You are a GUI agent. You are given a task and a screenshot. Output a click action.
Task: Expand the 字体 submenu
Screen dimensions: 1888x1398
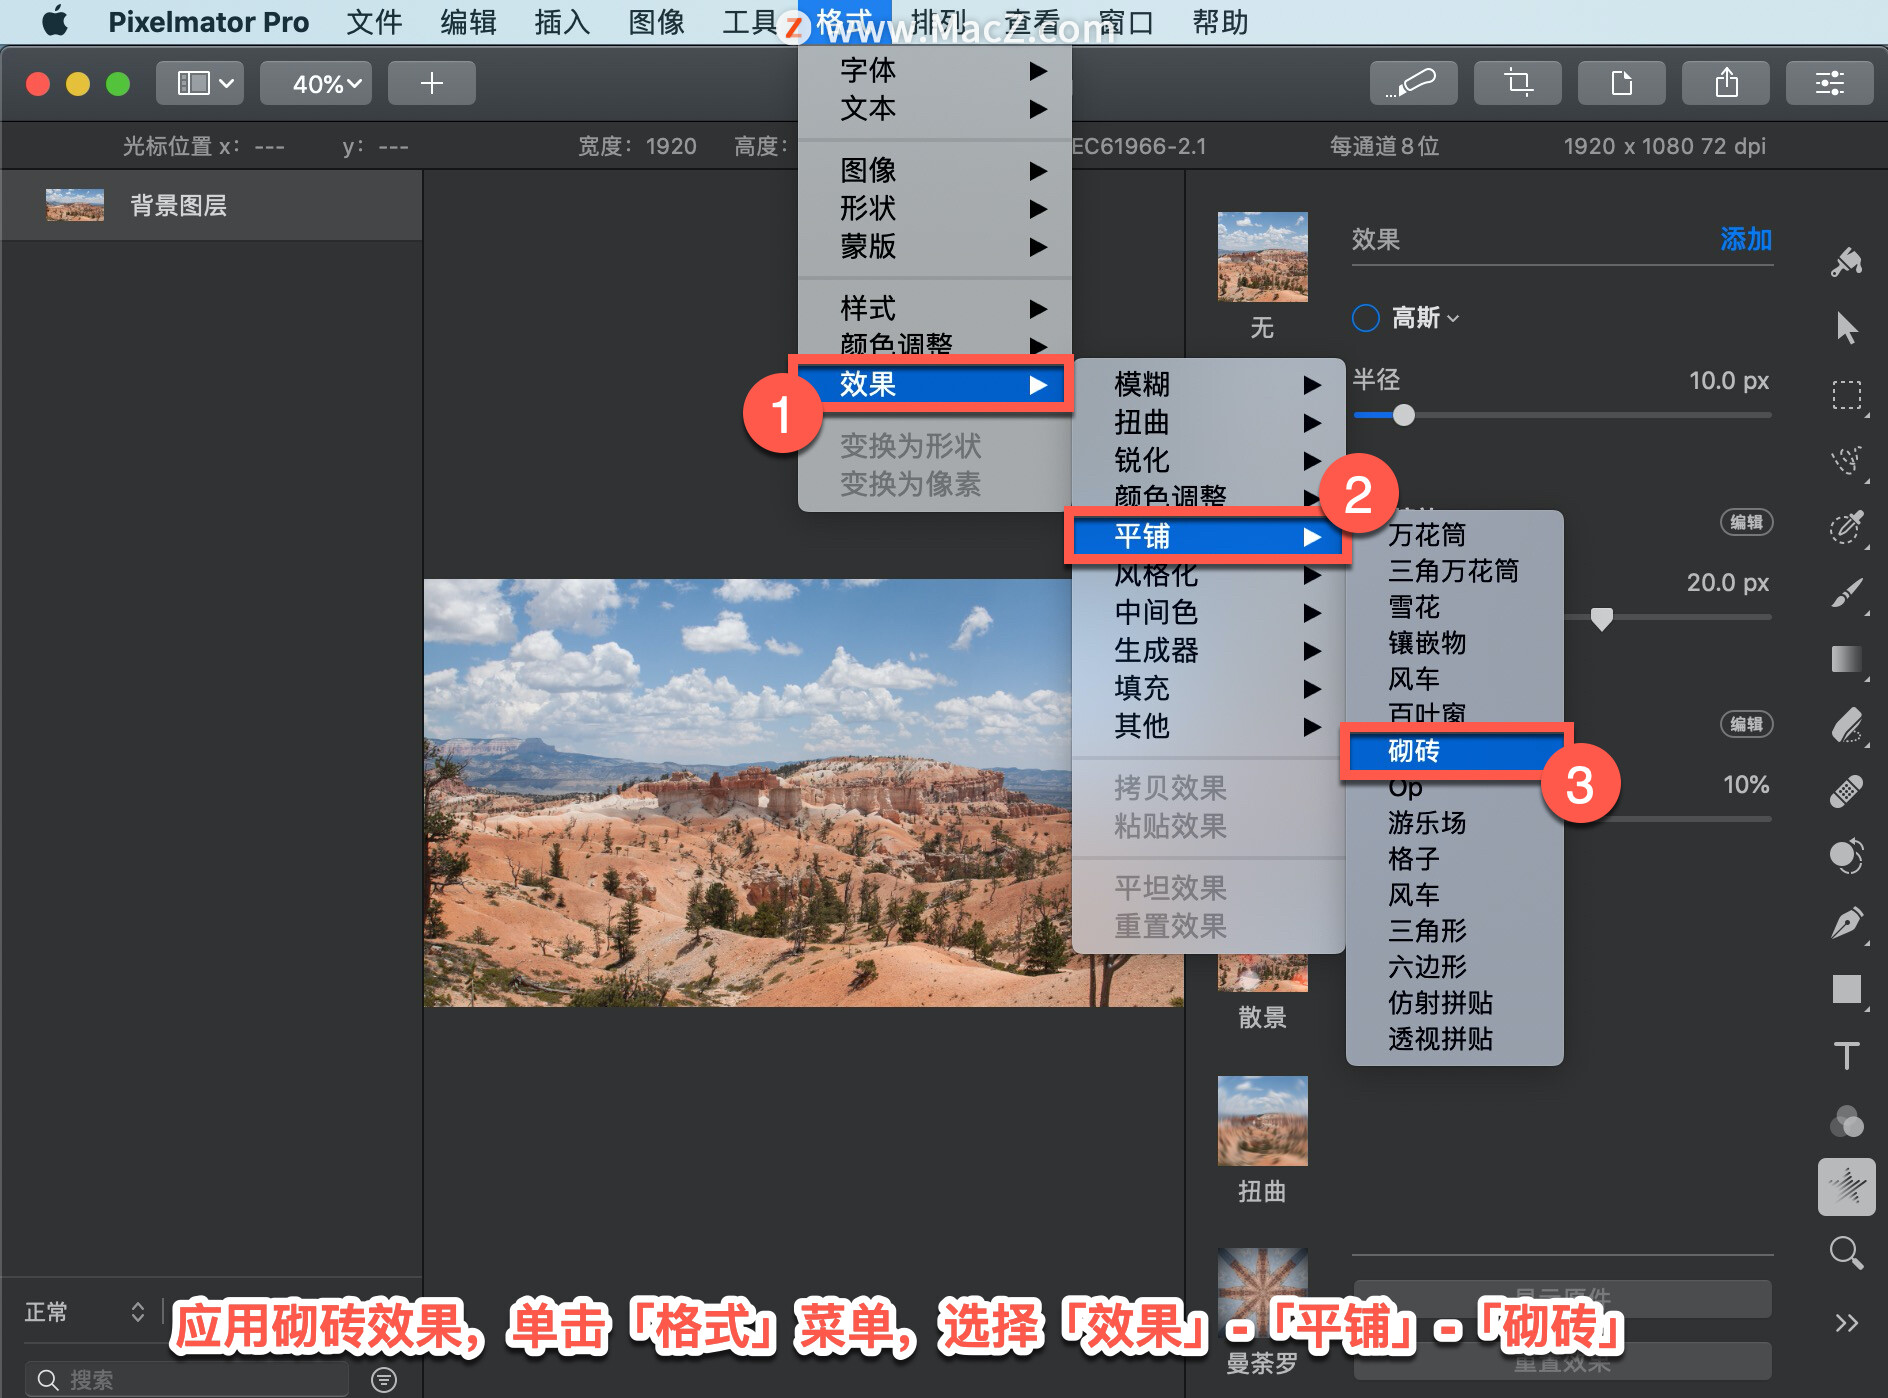coord(936,70)
